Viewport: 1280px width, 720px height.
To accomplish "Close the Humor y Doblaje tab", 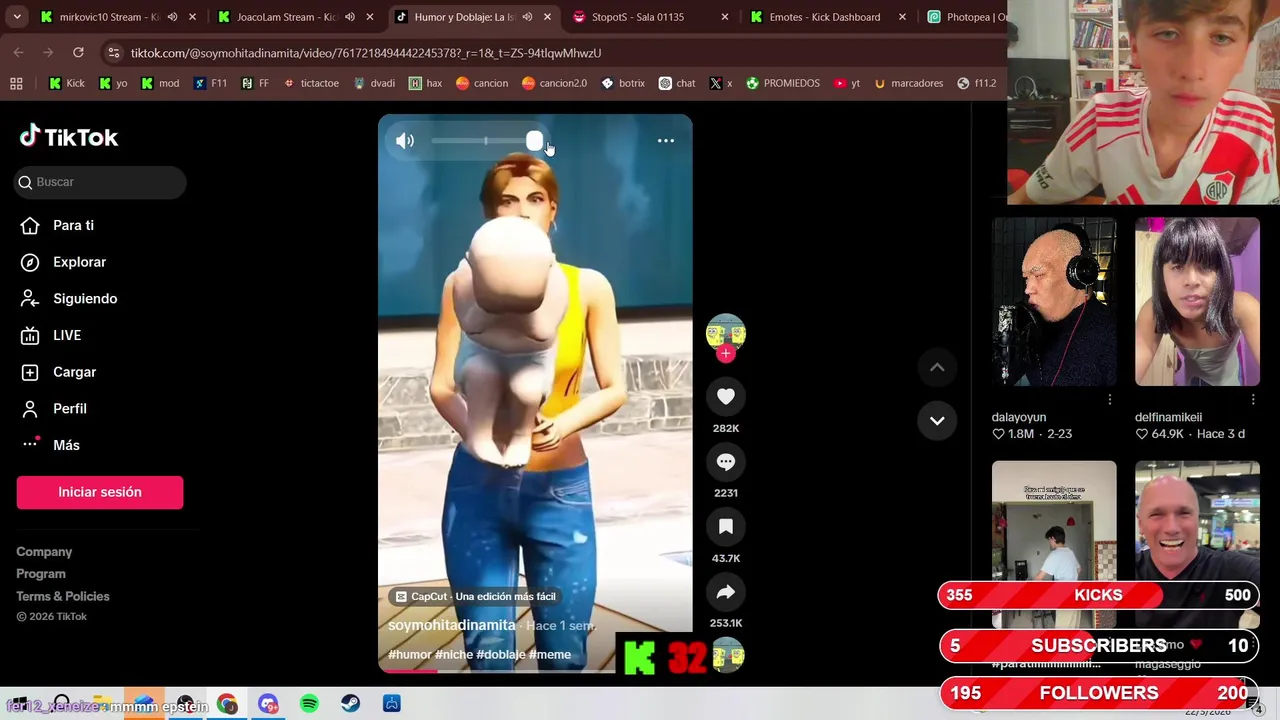I will click(x=547, y=17).
